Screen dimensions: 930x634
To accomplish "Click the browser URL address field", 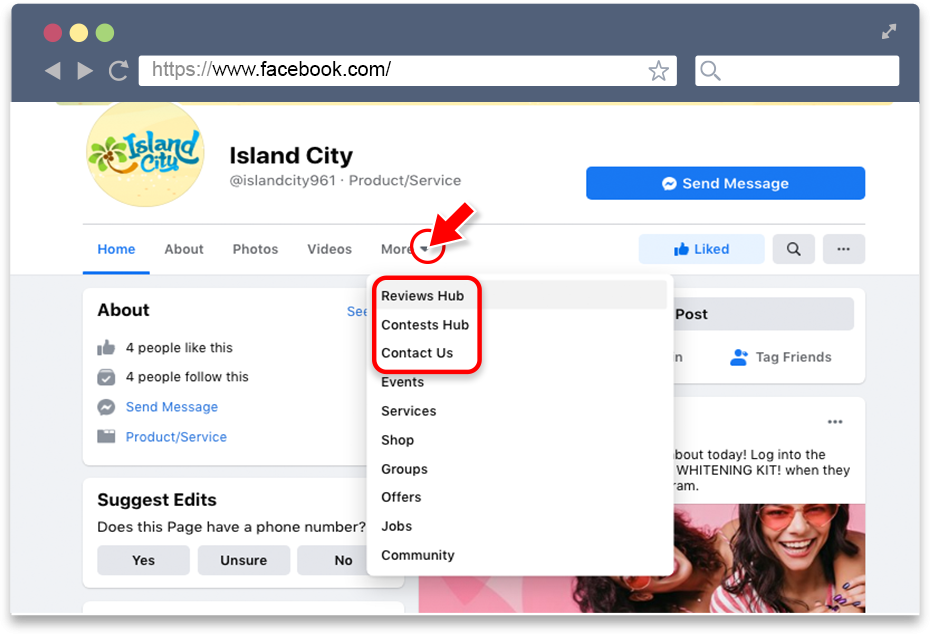I will 407,71.
